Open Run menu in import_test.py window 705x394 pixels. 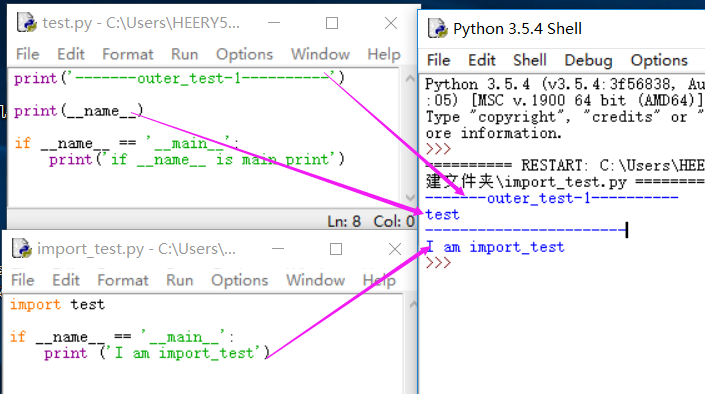coord(179,280)
